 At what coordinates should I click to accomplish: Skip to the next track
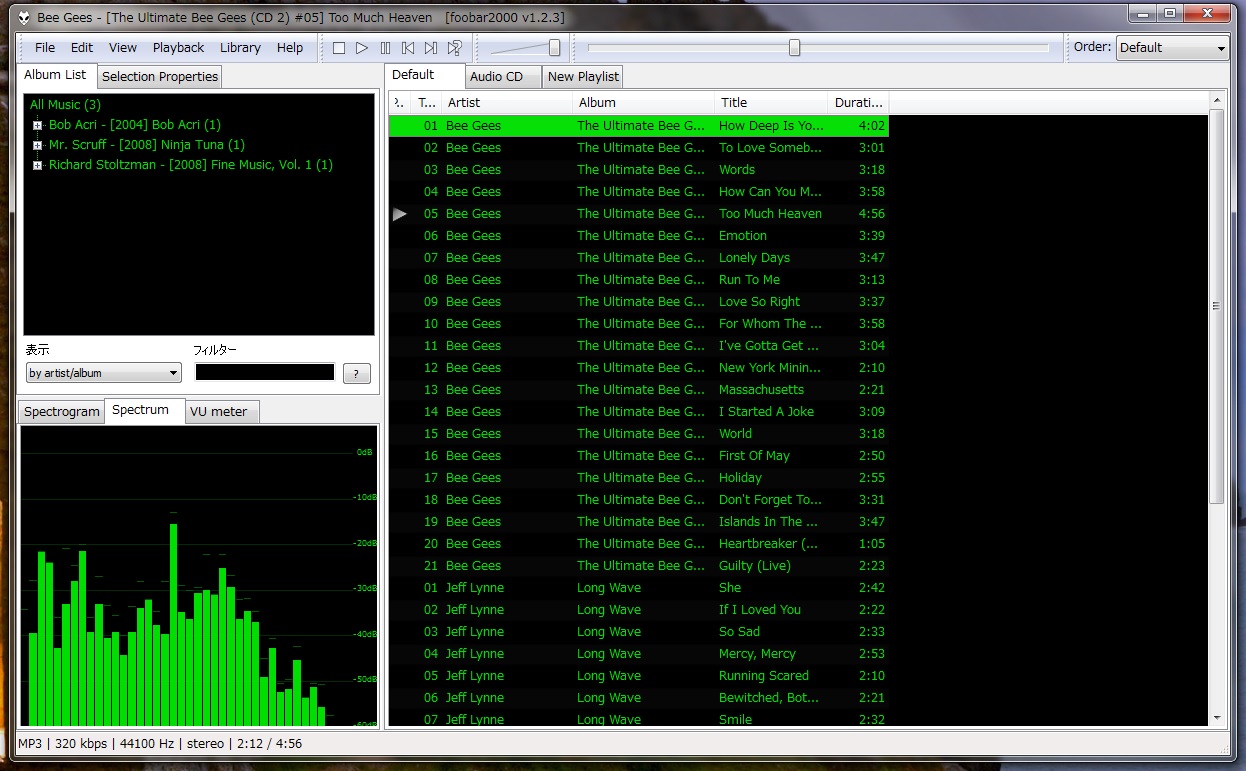(431, 48)
